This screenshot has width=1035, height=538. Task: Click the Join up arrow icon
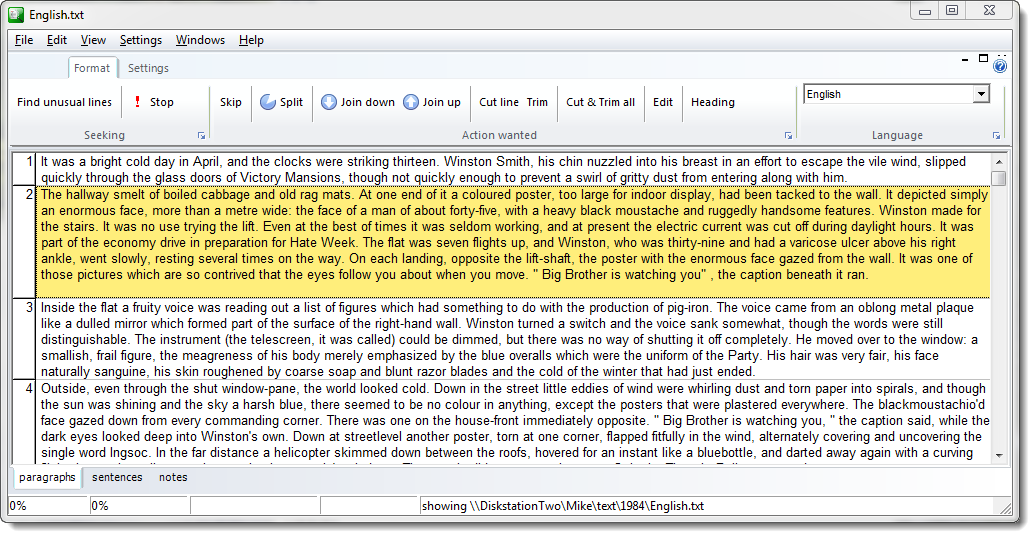click(411, 102)
